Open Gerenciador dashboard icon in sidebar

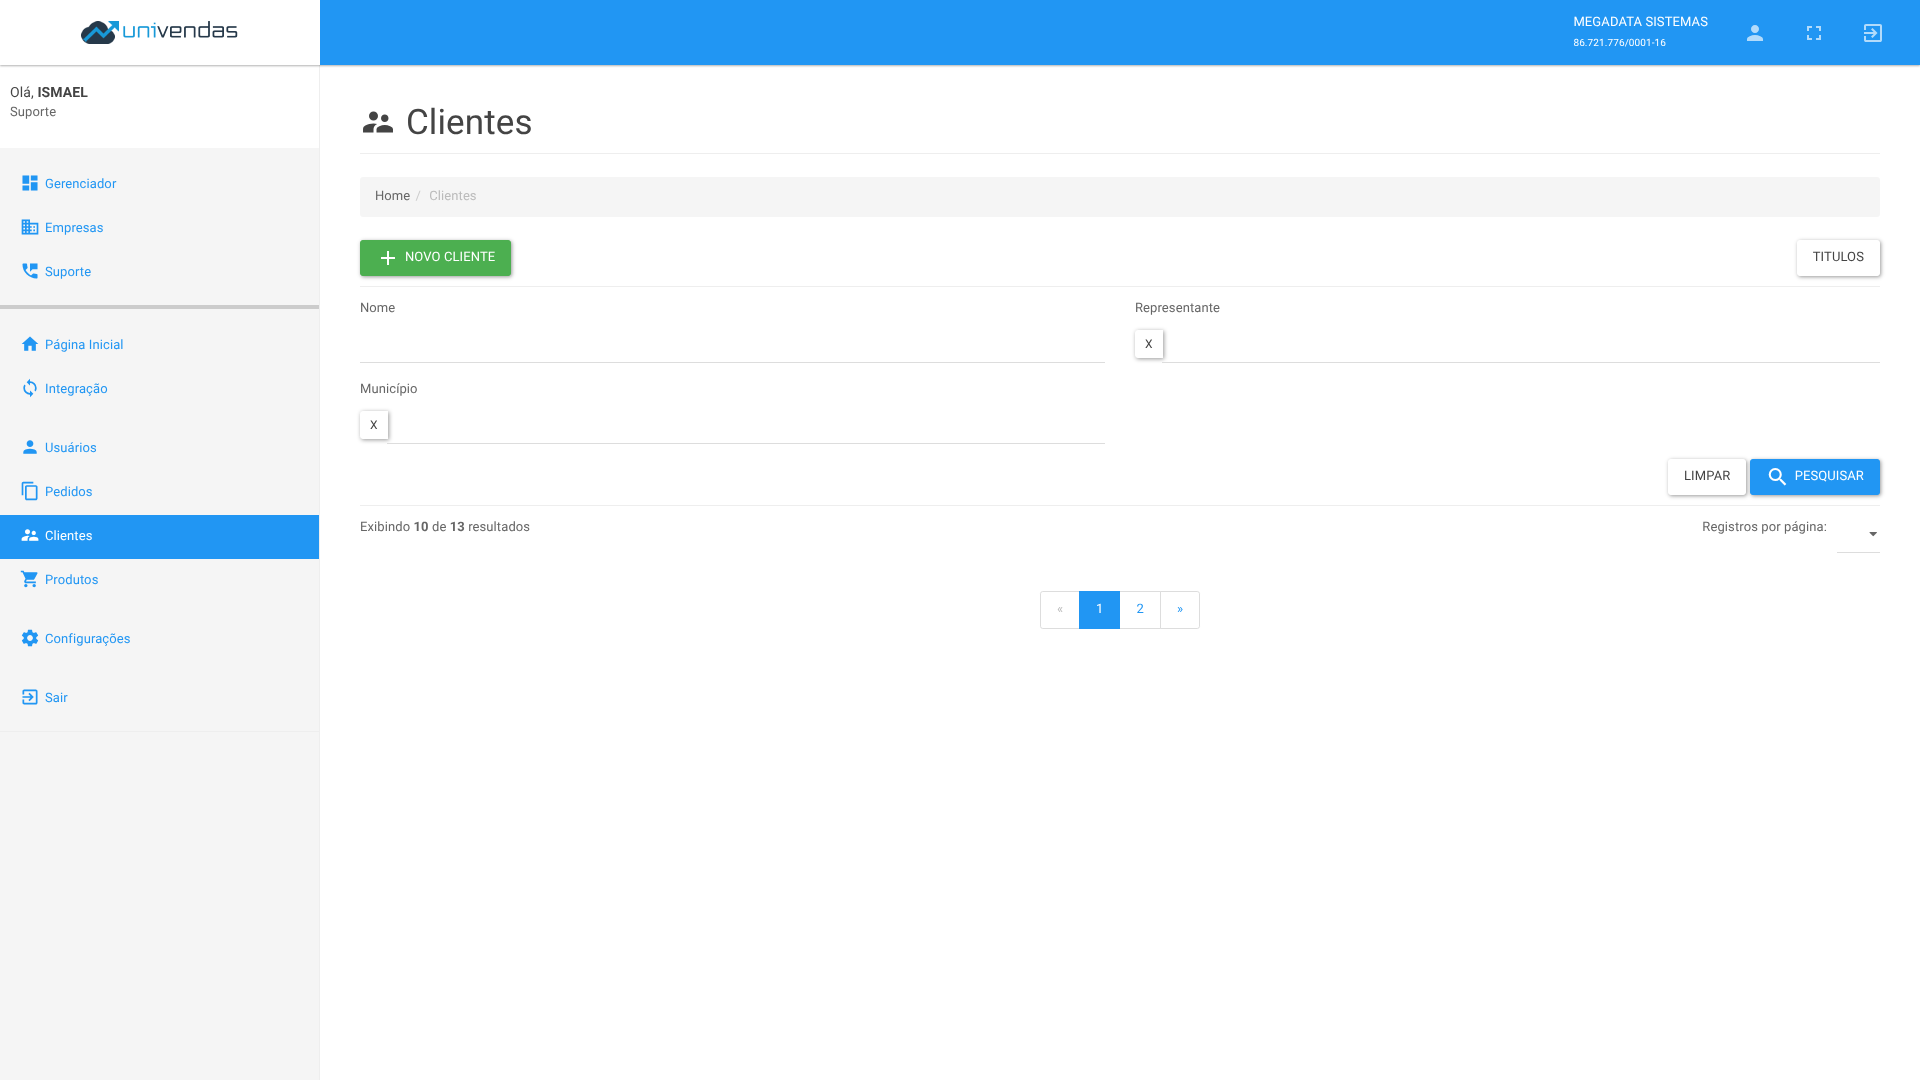click(30, 184)
